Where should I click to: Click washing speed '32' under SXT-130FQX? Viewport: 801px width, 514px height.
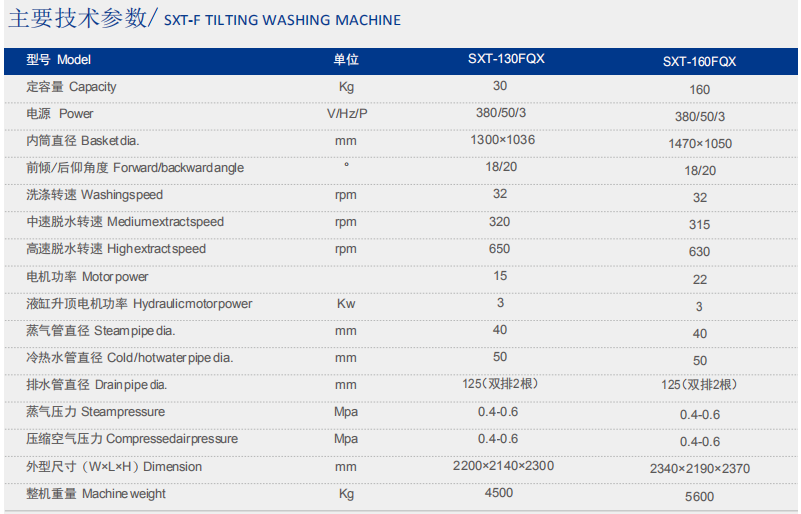[x=500, y=194]
